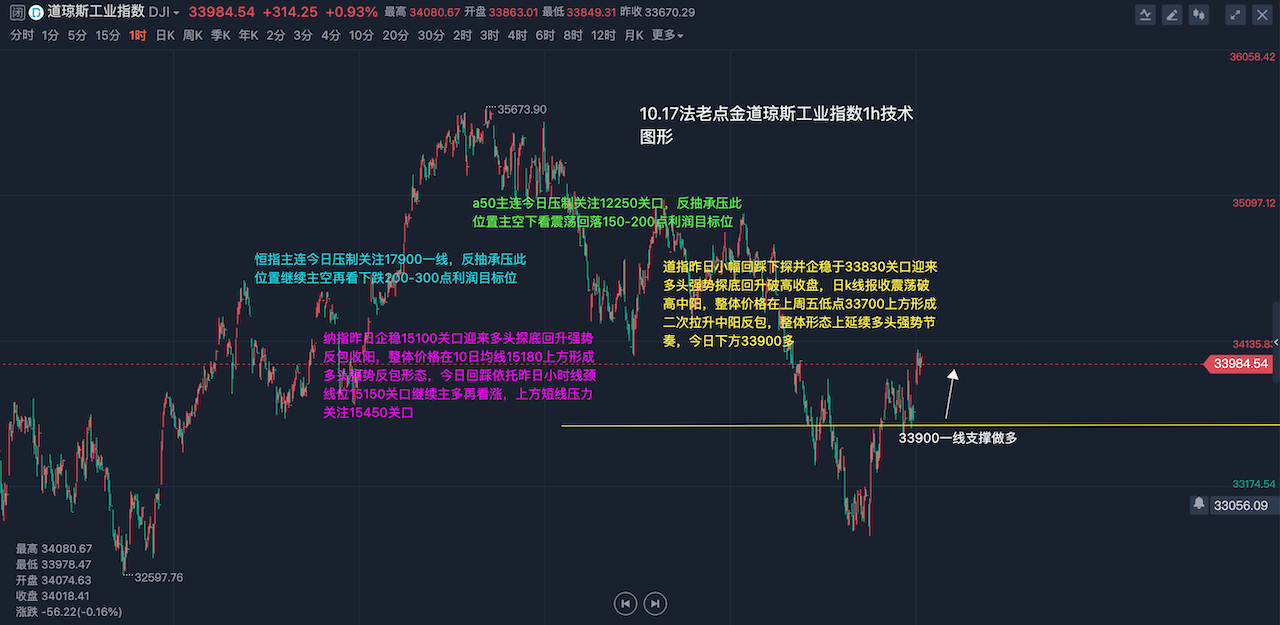Select the 20分 timeframe
Viewport: 1280px width, 625px height.
click(396, 35)
